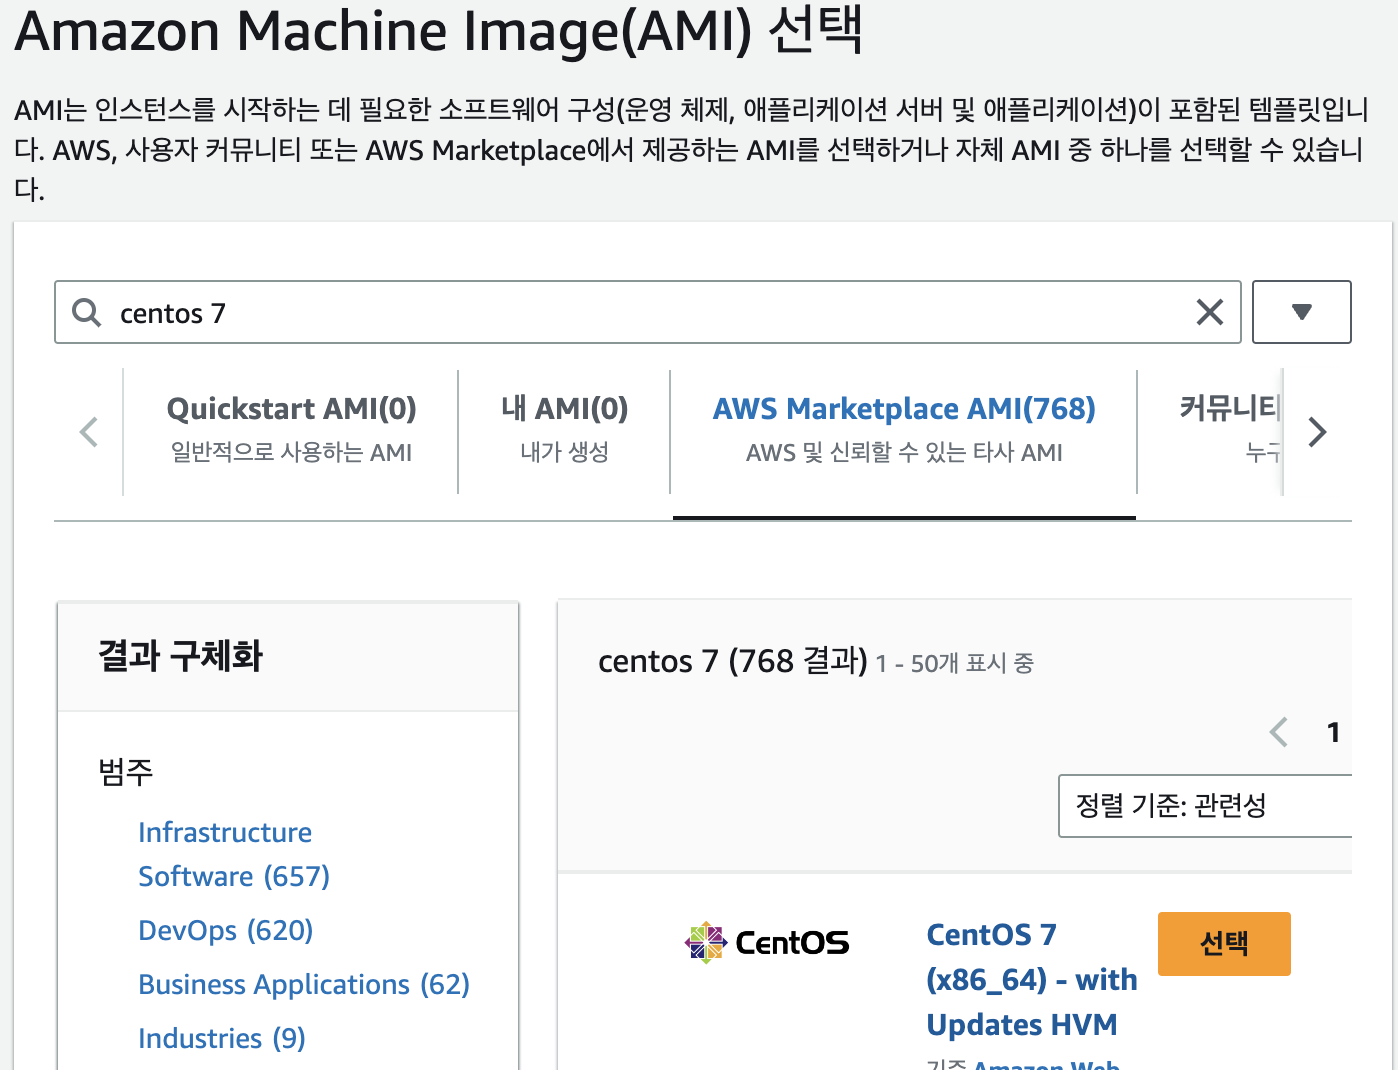Show more tabs with right chevron
Viewport: 1398px width, 1070px height.
click(1317, 432)
